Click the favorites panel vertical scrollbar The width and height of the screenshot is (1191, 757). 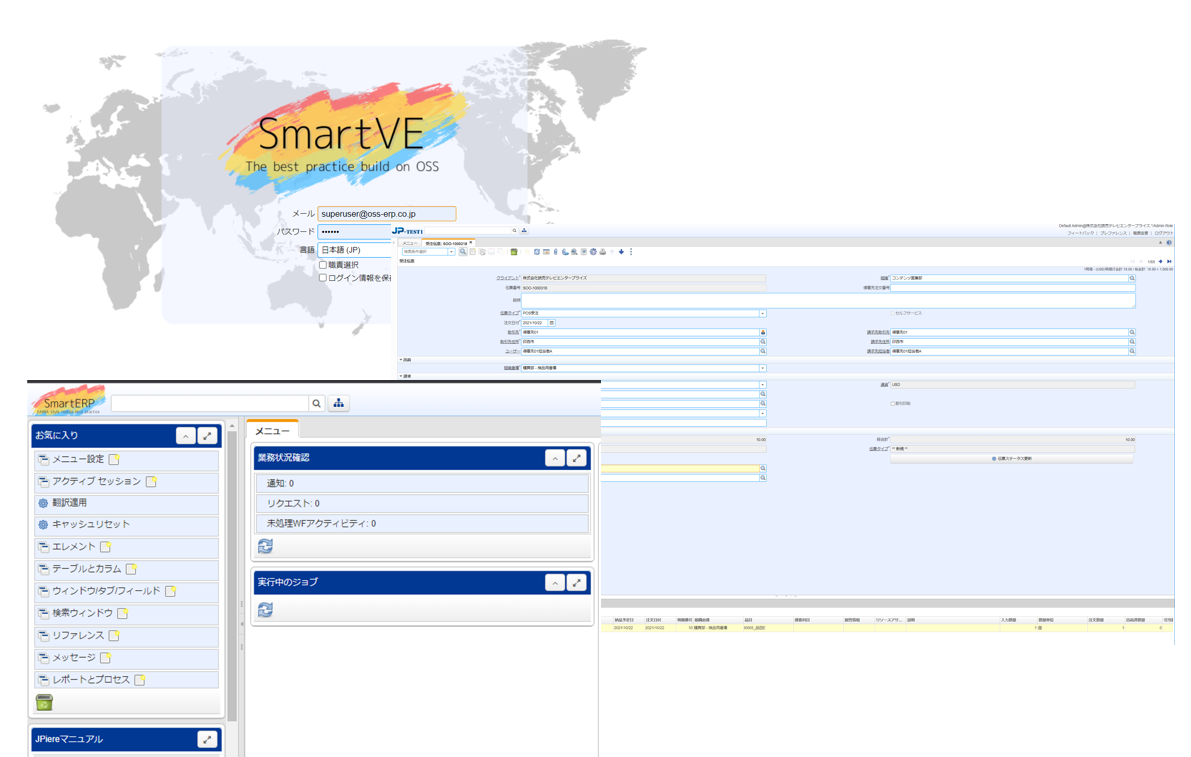point(232,577)
